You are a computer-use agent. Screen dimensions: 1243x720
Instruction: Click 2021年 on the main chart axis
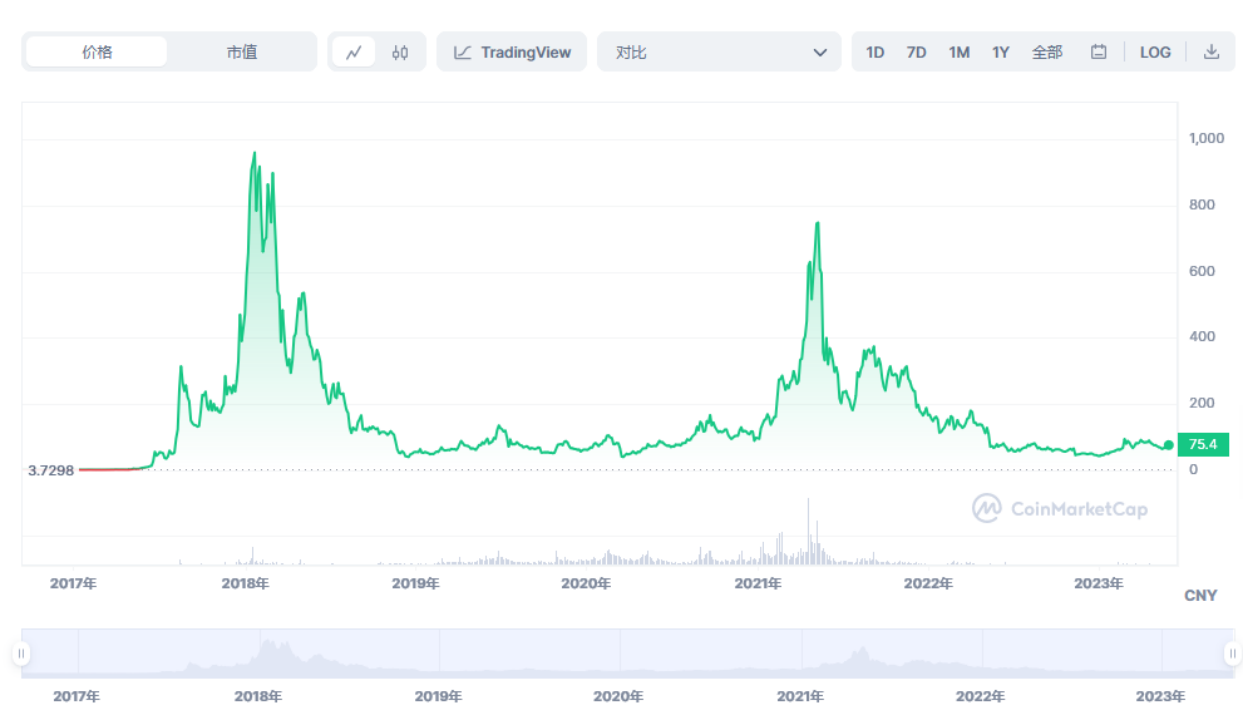[757, 583]
